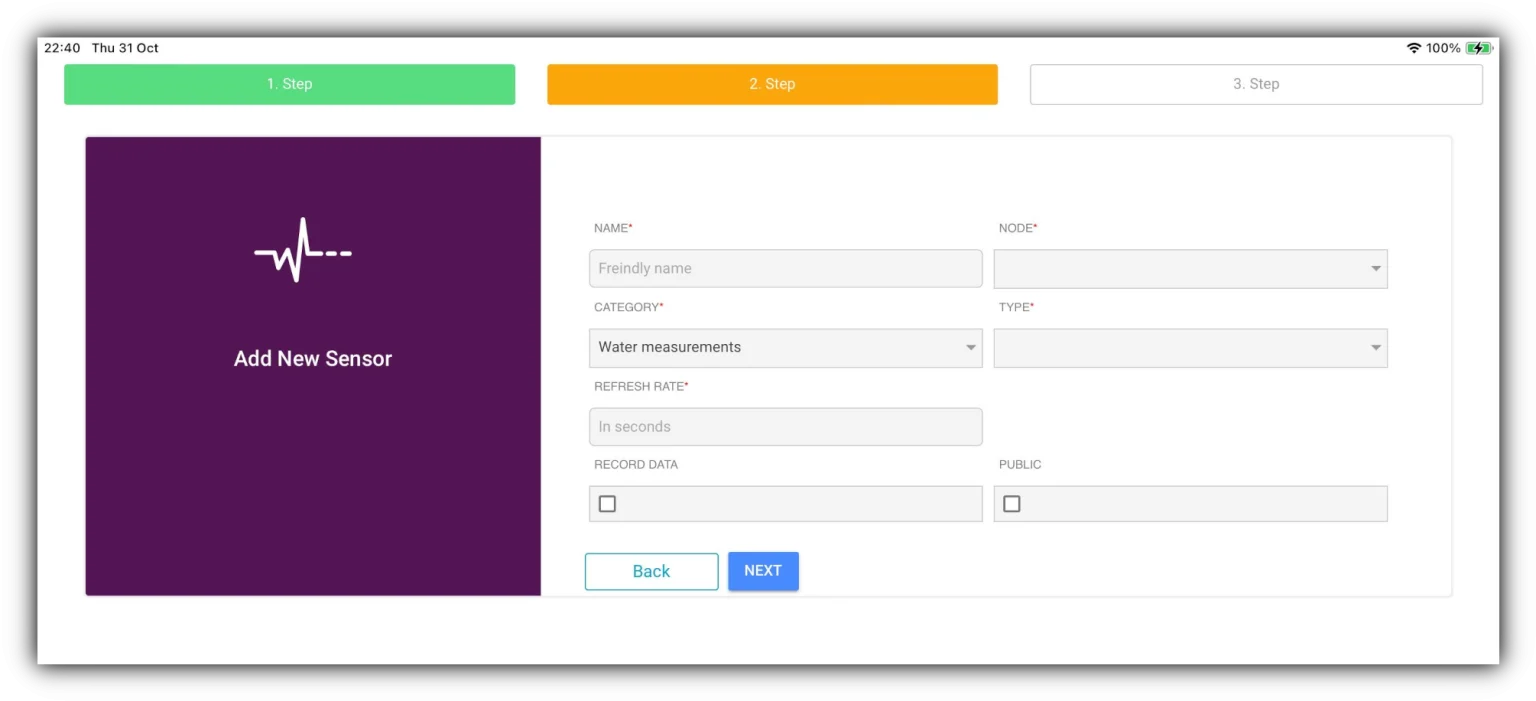Click the Type dropdown arrow icon
1536x701 pixels.
point(1375,348)
